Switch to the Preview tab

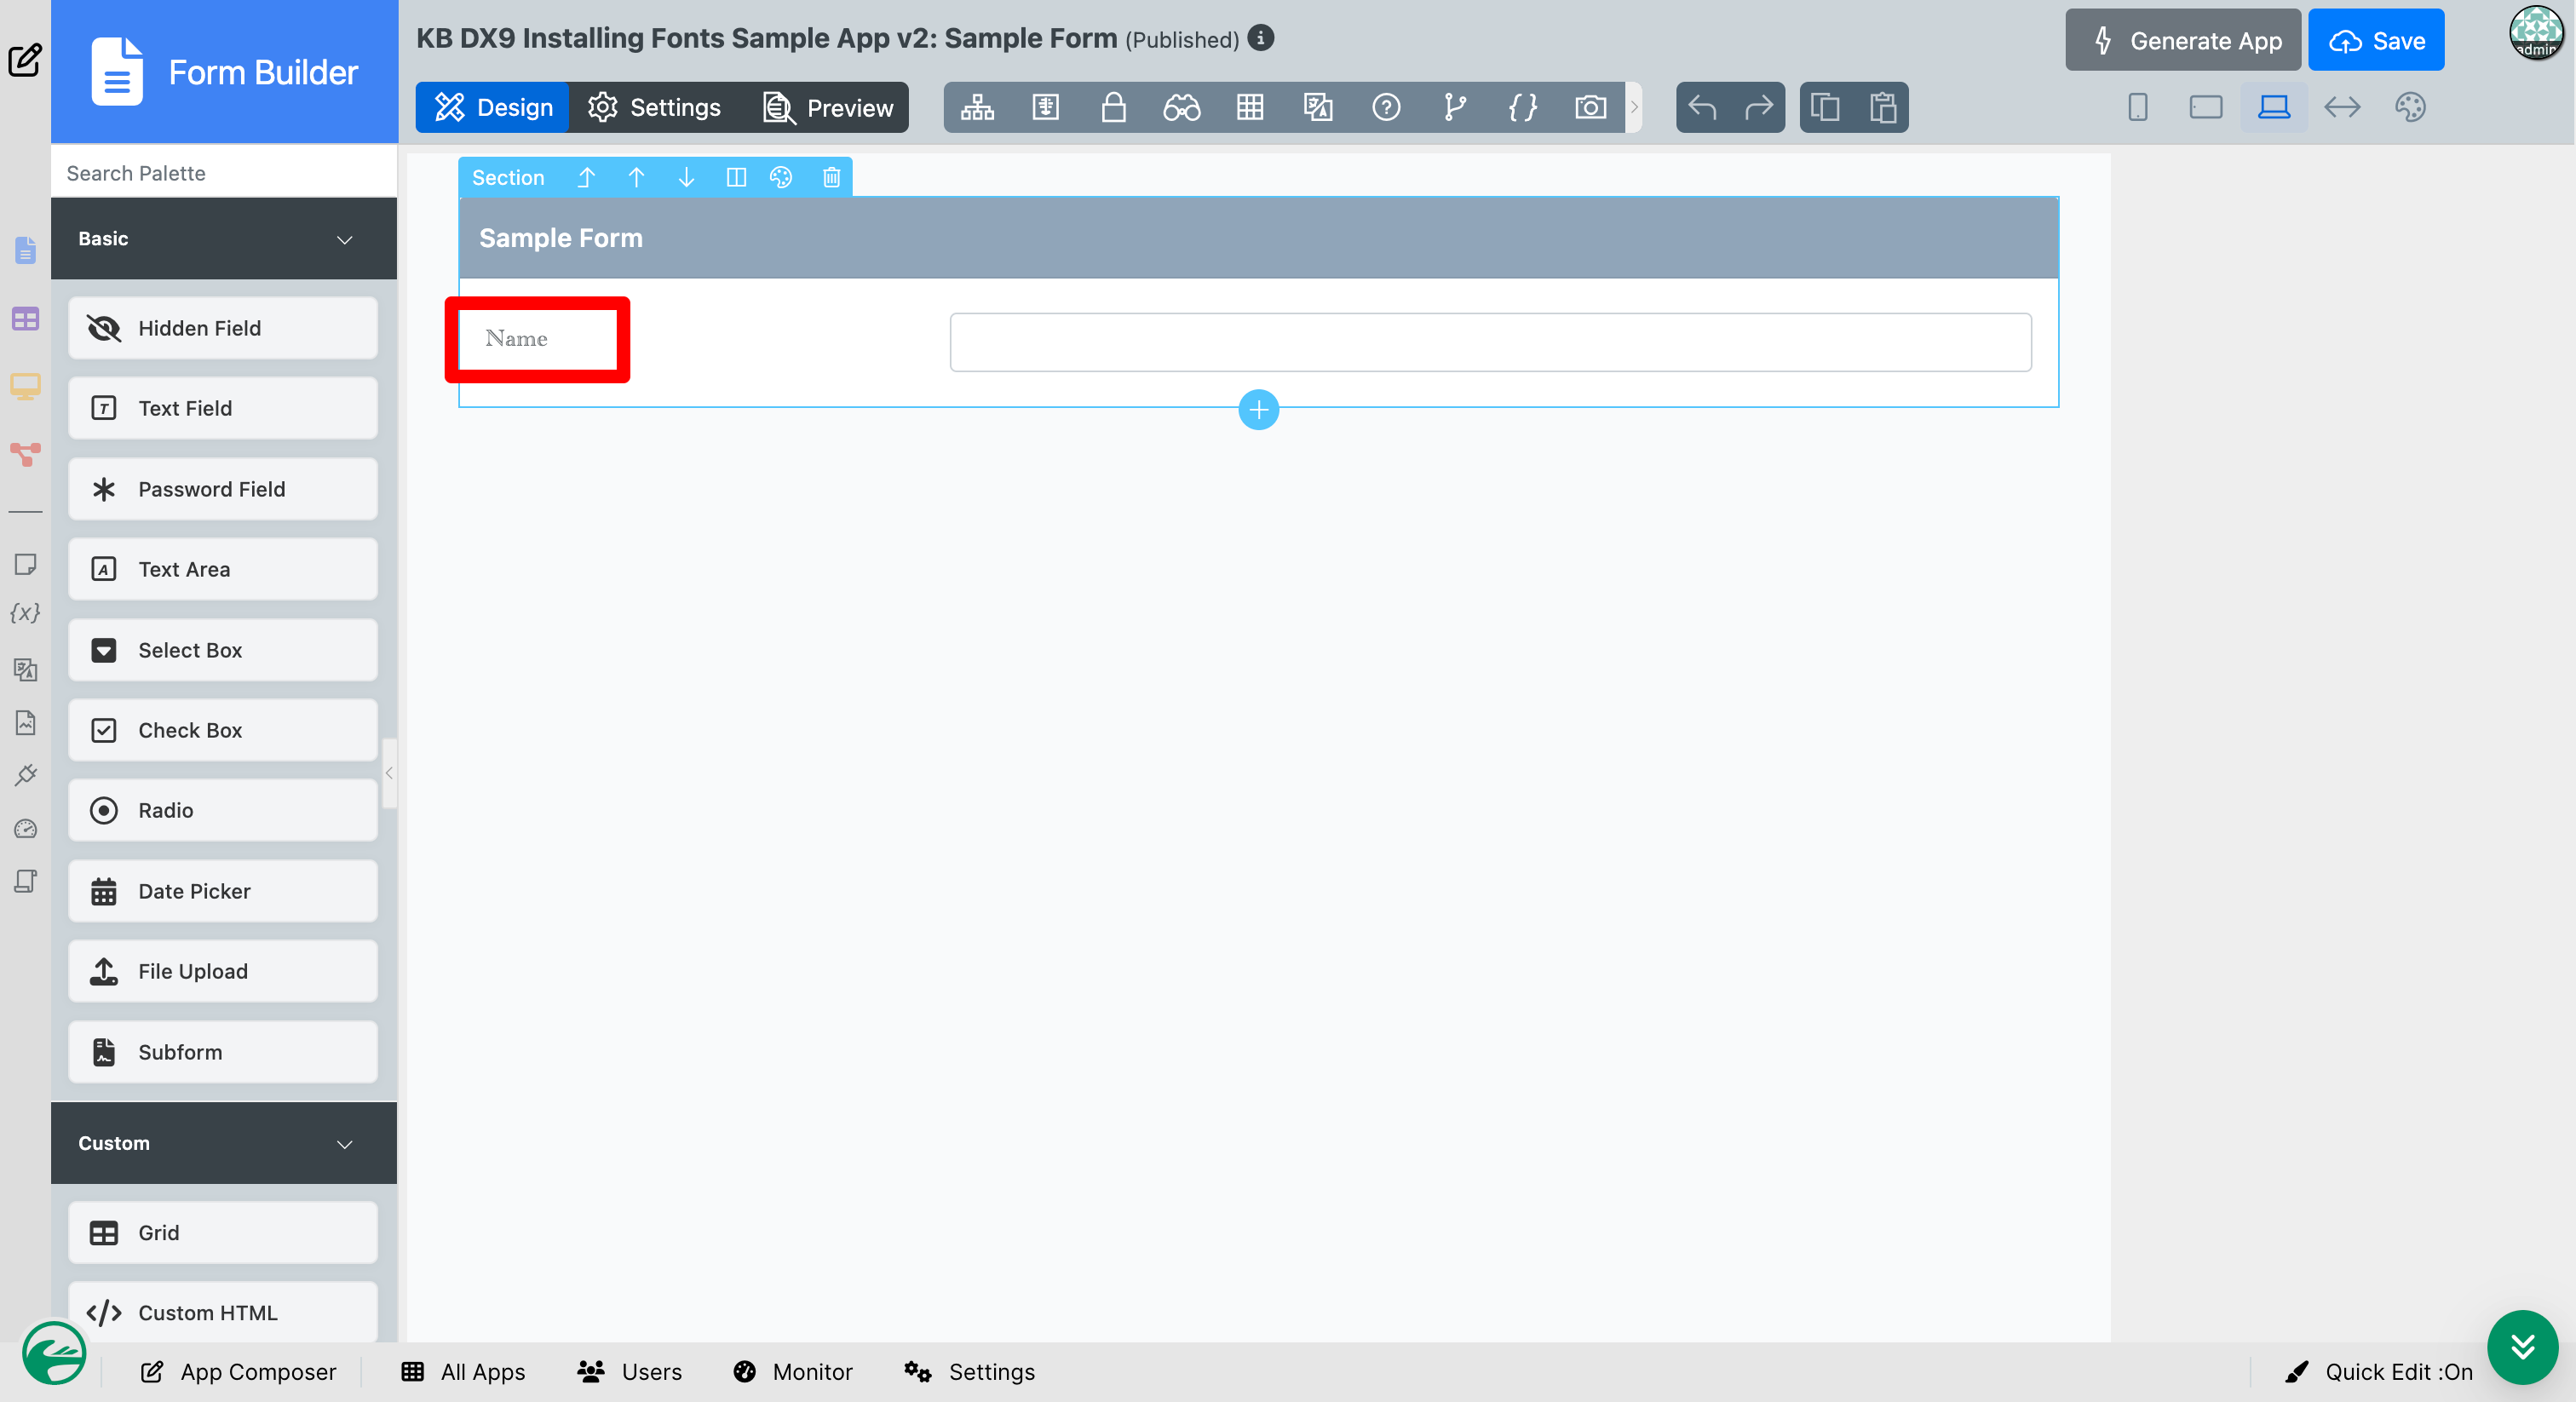(x=828, y=107)
